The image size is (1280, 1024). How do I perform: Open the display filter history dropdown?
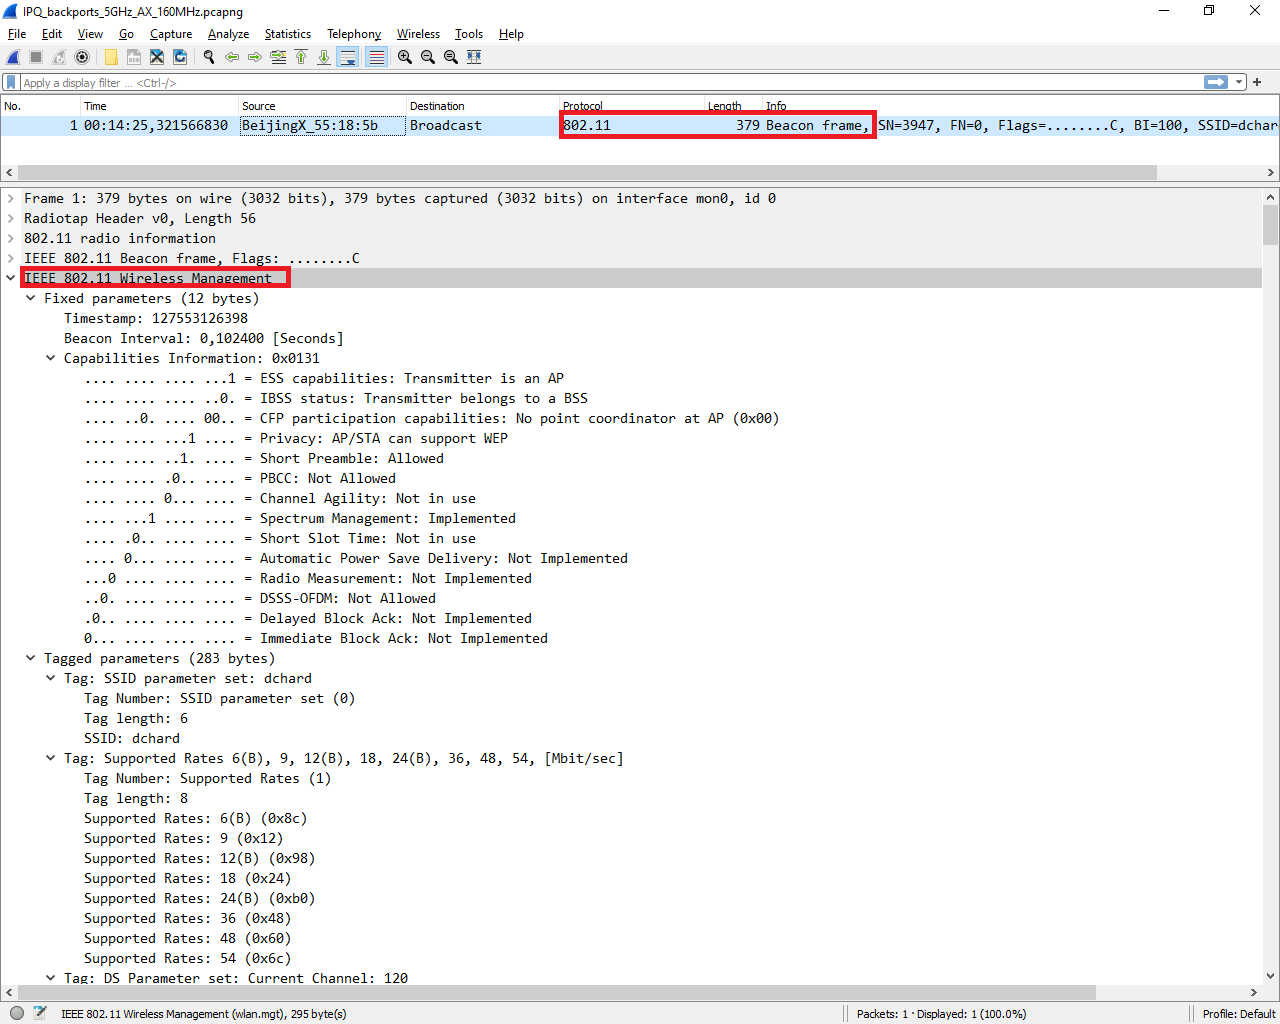tap(1239, 82)
